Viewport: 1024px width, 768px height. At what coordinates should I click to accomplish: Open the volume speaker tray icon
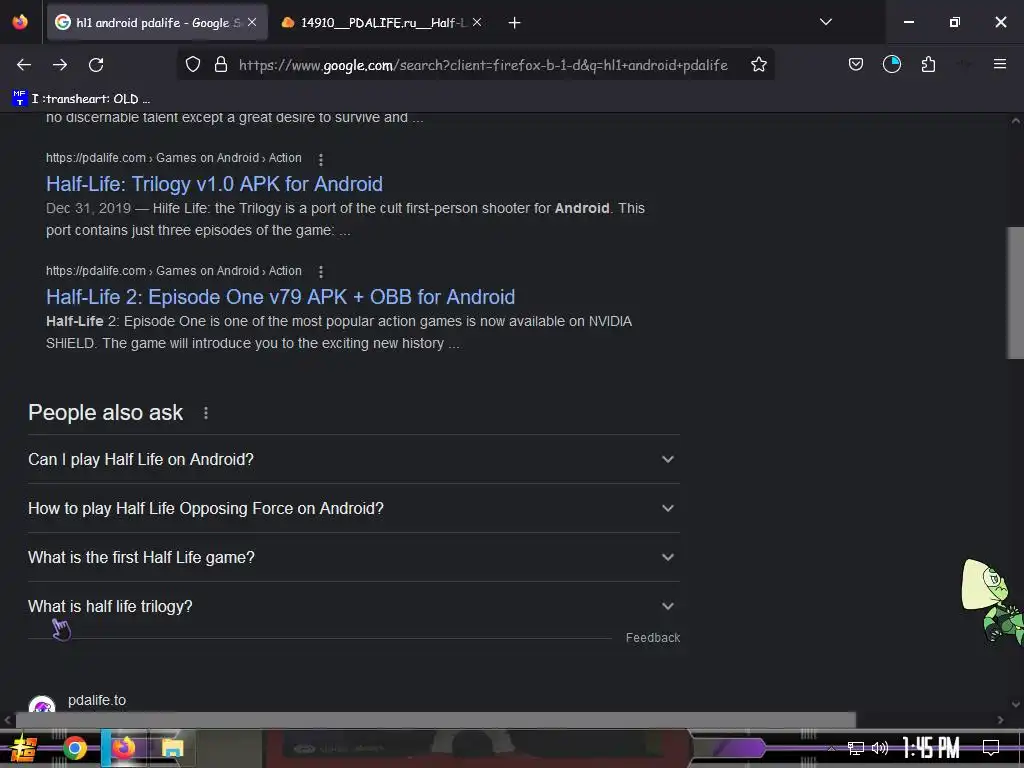[x=880, y=748]
